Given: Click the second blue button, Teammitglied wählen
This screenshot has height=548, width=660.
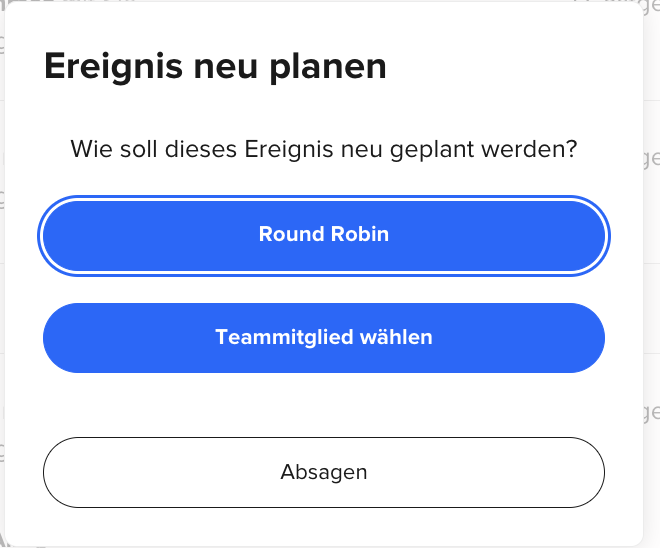Looking at the screenshot, I should coord(324,338).
